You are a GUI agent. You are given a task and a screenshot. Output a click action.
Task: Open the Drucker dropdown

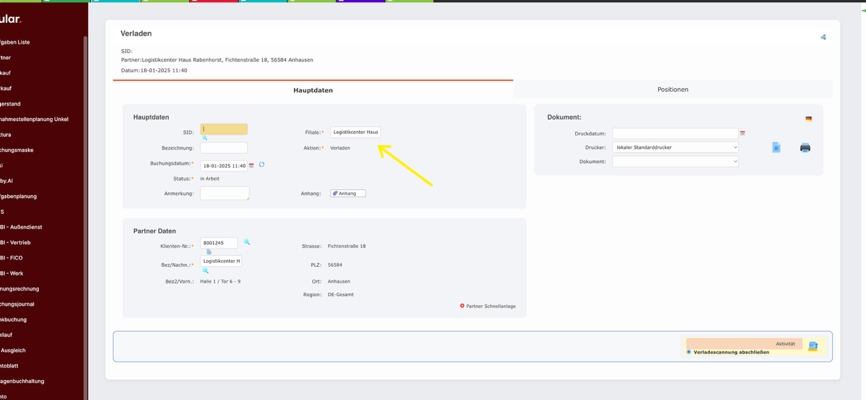tap(675, 147)
